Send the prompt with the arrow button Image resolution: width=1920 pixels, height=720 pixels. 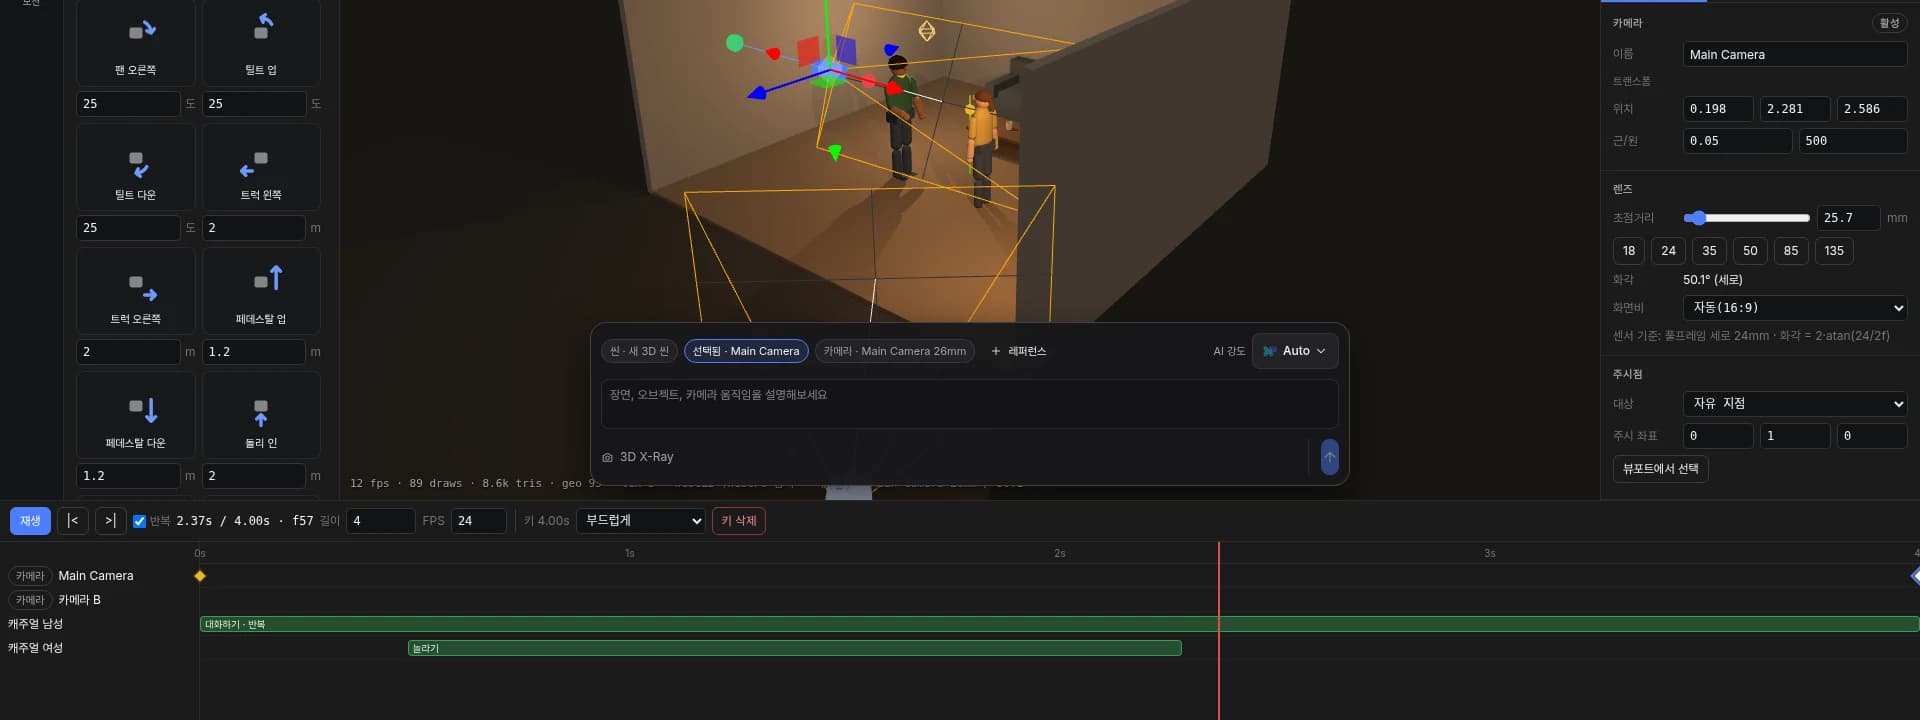point(1329,457)
